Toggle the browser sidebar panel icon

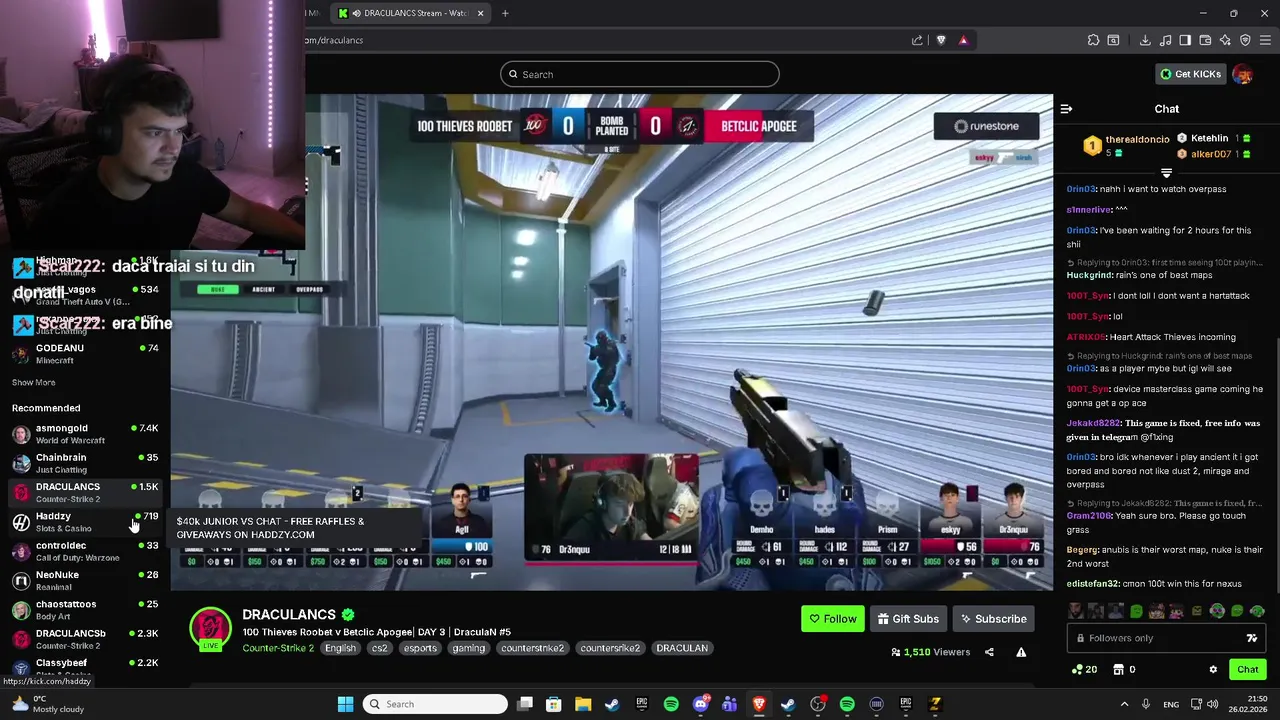(1185, 40)
